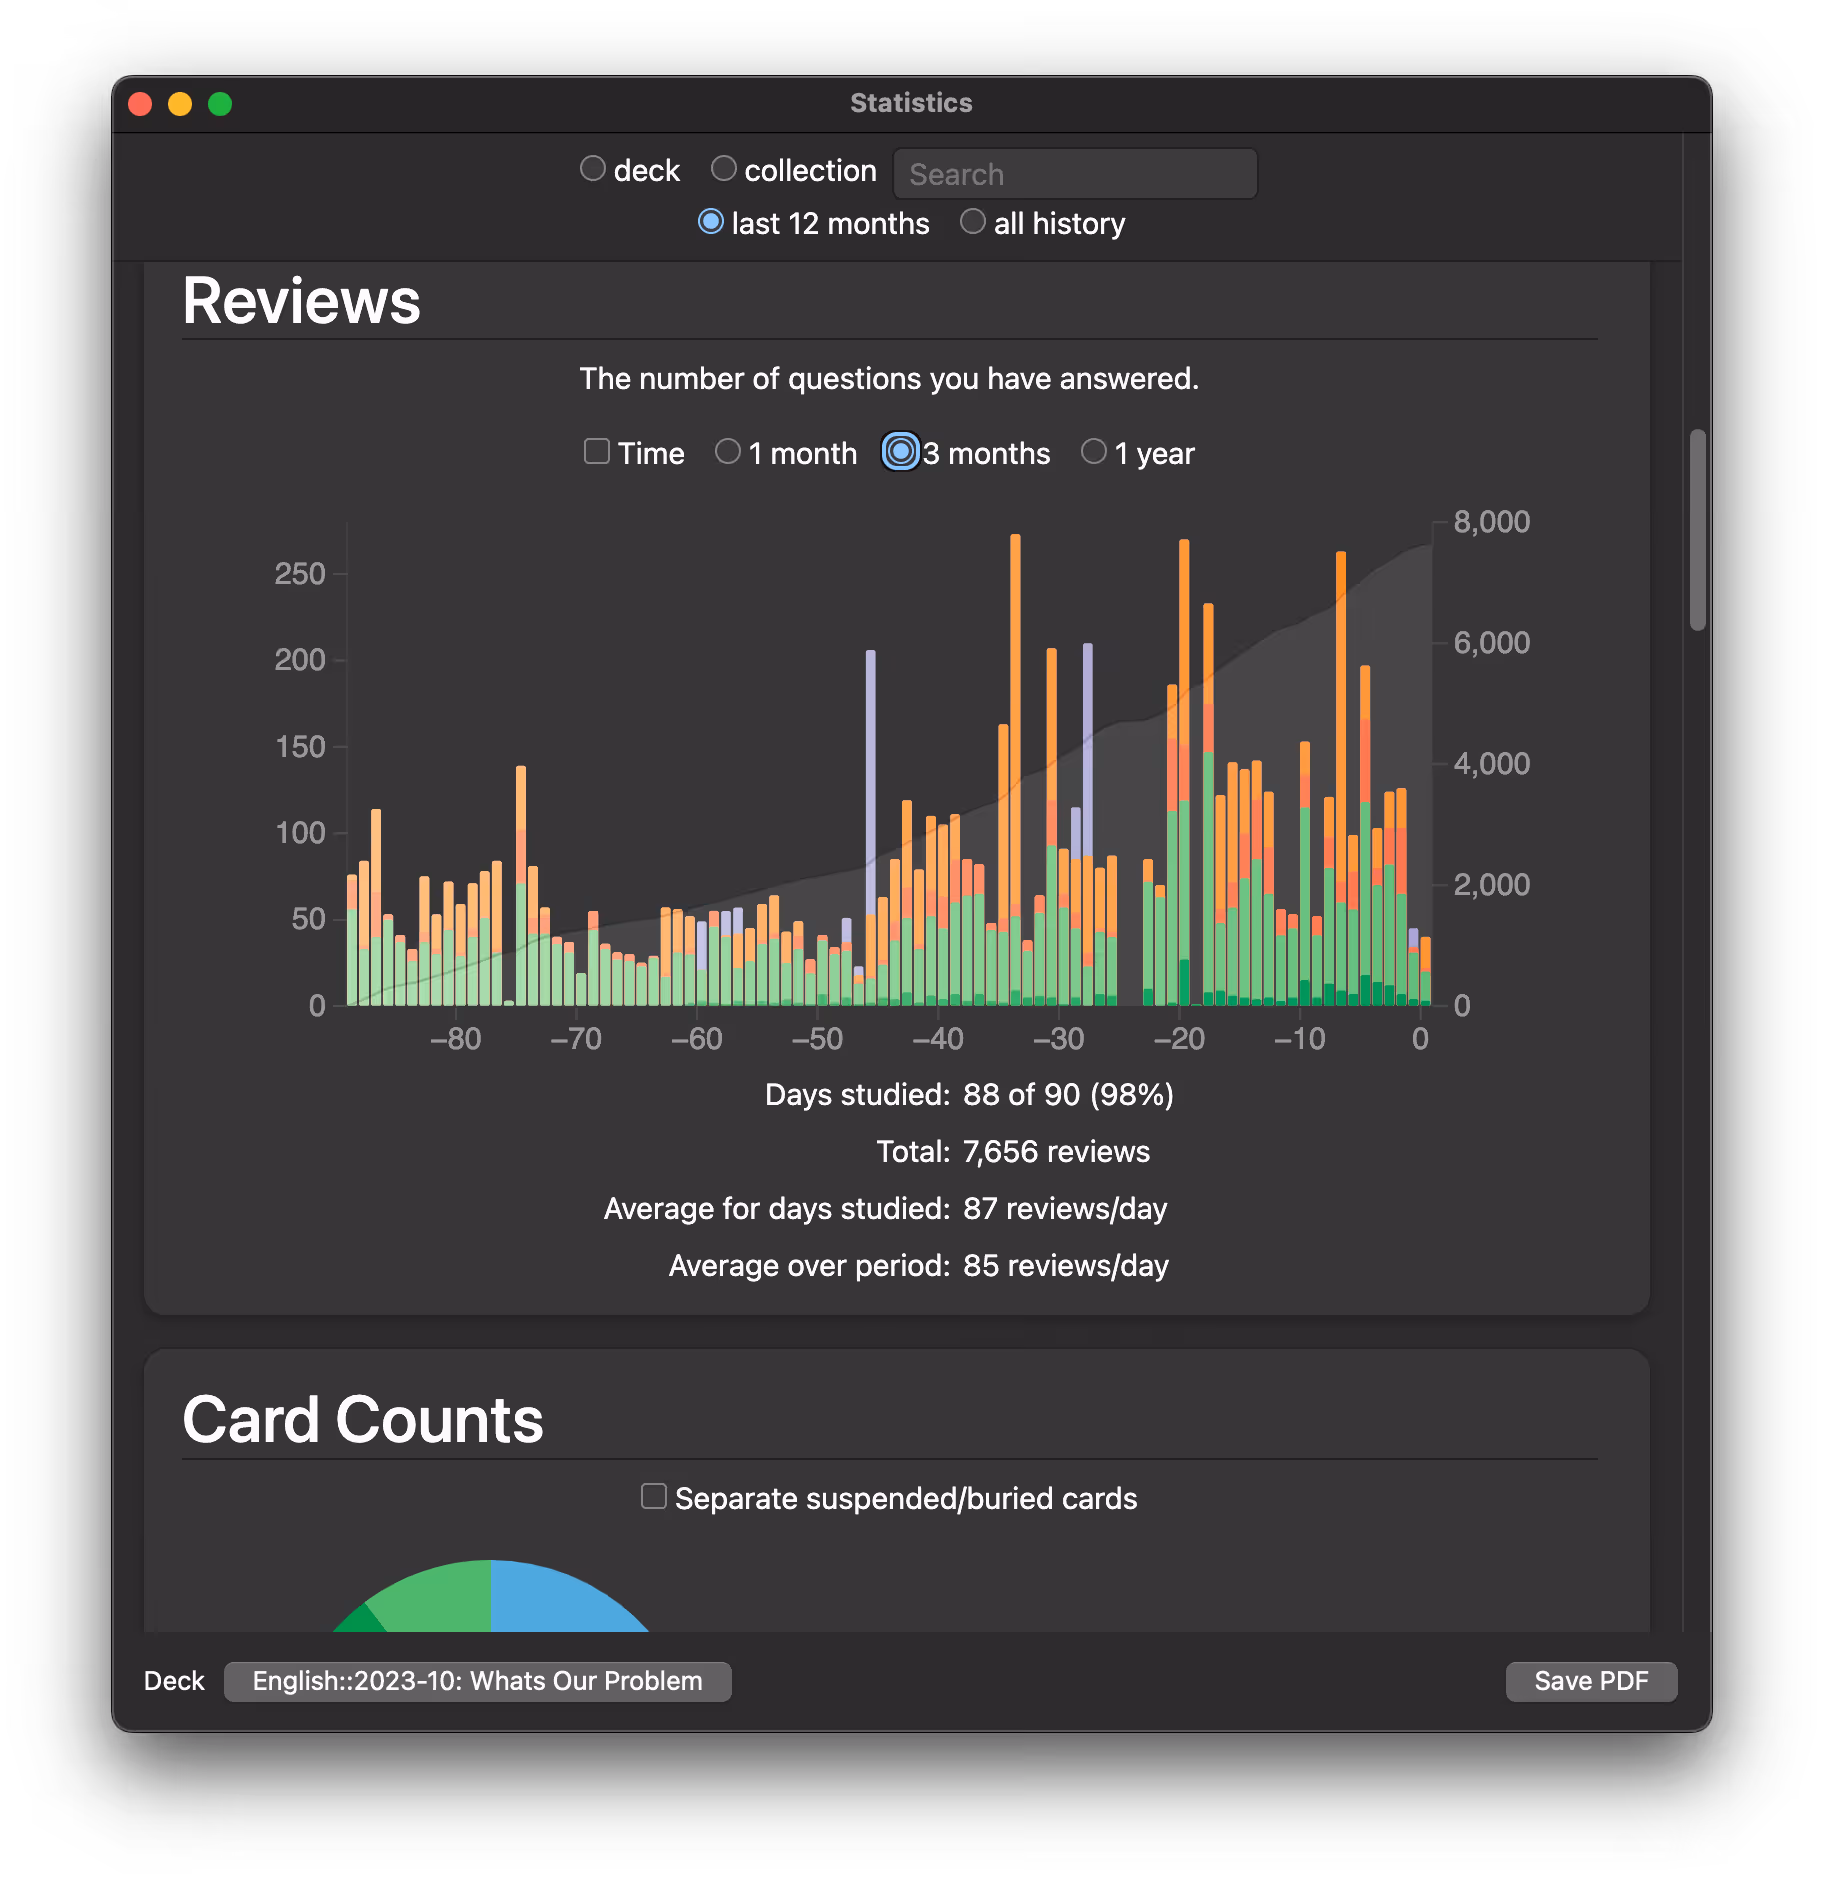Enable the Time checkbox
This screenshot has width=1824, height=1880.
click(x=597, y=451)
